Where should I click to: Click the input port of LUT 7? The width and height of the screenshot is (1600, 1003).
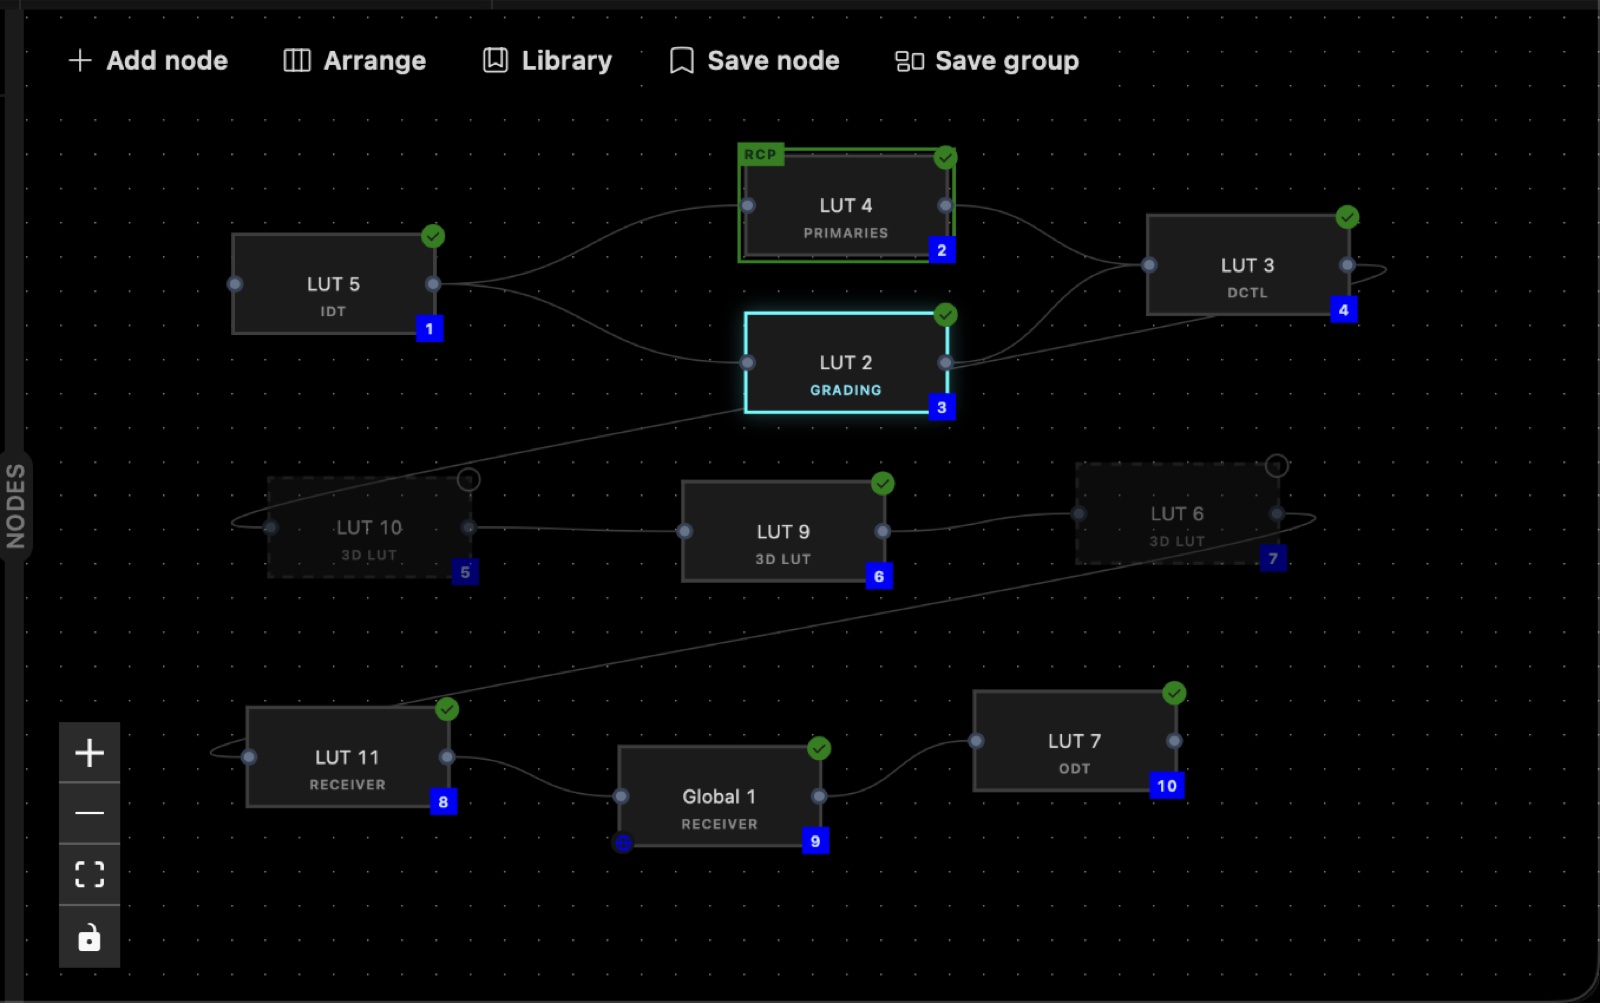pos(976,741)
